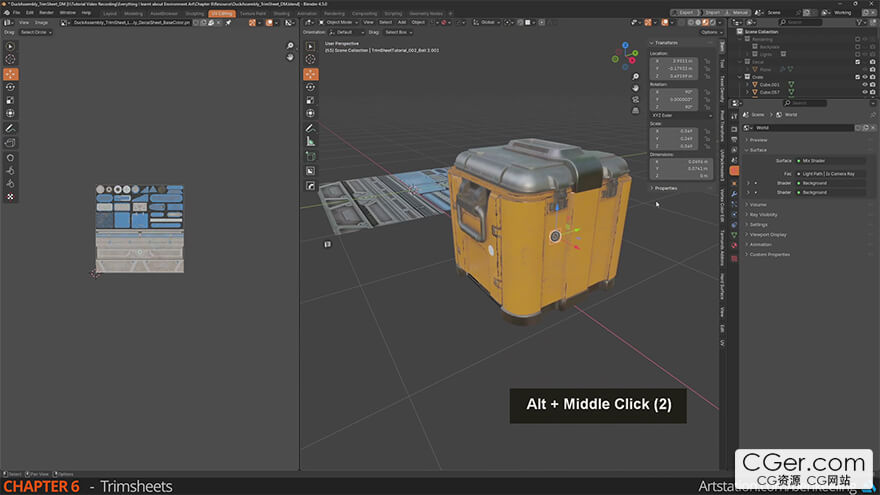Open the Render menu in top bar
The image size is (880, 495).
coord(46,13)
